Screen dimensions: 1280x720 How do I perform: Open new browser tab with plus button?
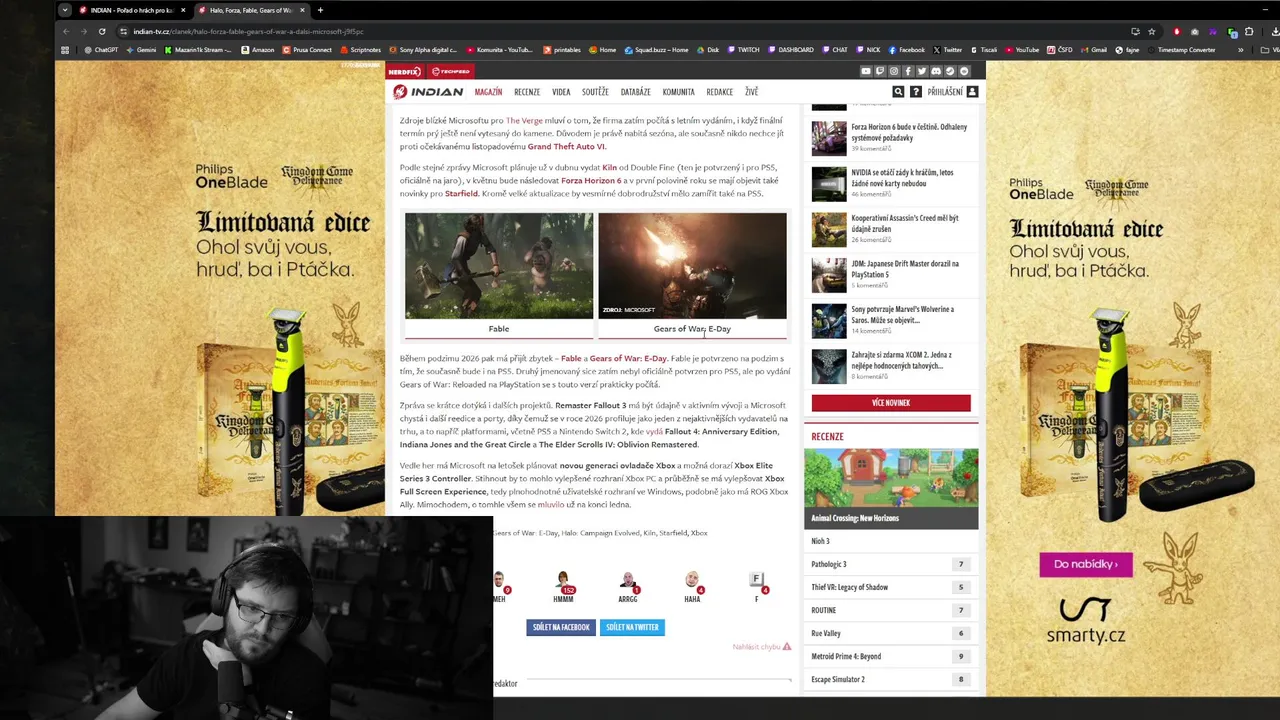click(320, 10)
